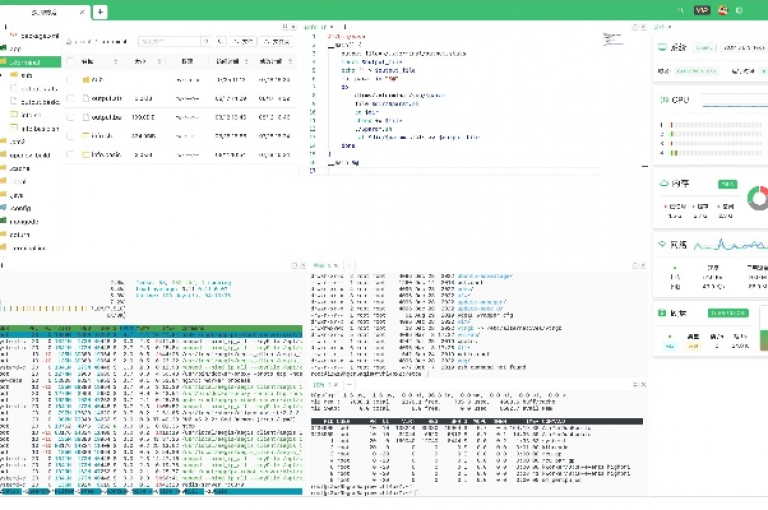
Task: Click the rightmost button in the file toolbar
Action: coord(277,42)
